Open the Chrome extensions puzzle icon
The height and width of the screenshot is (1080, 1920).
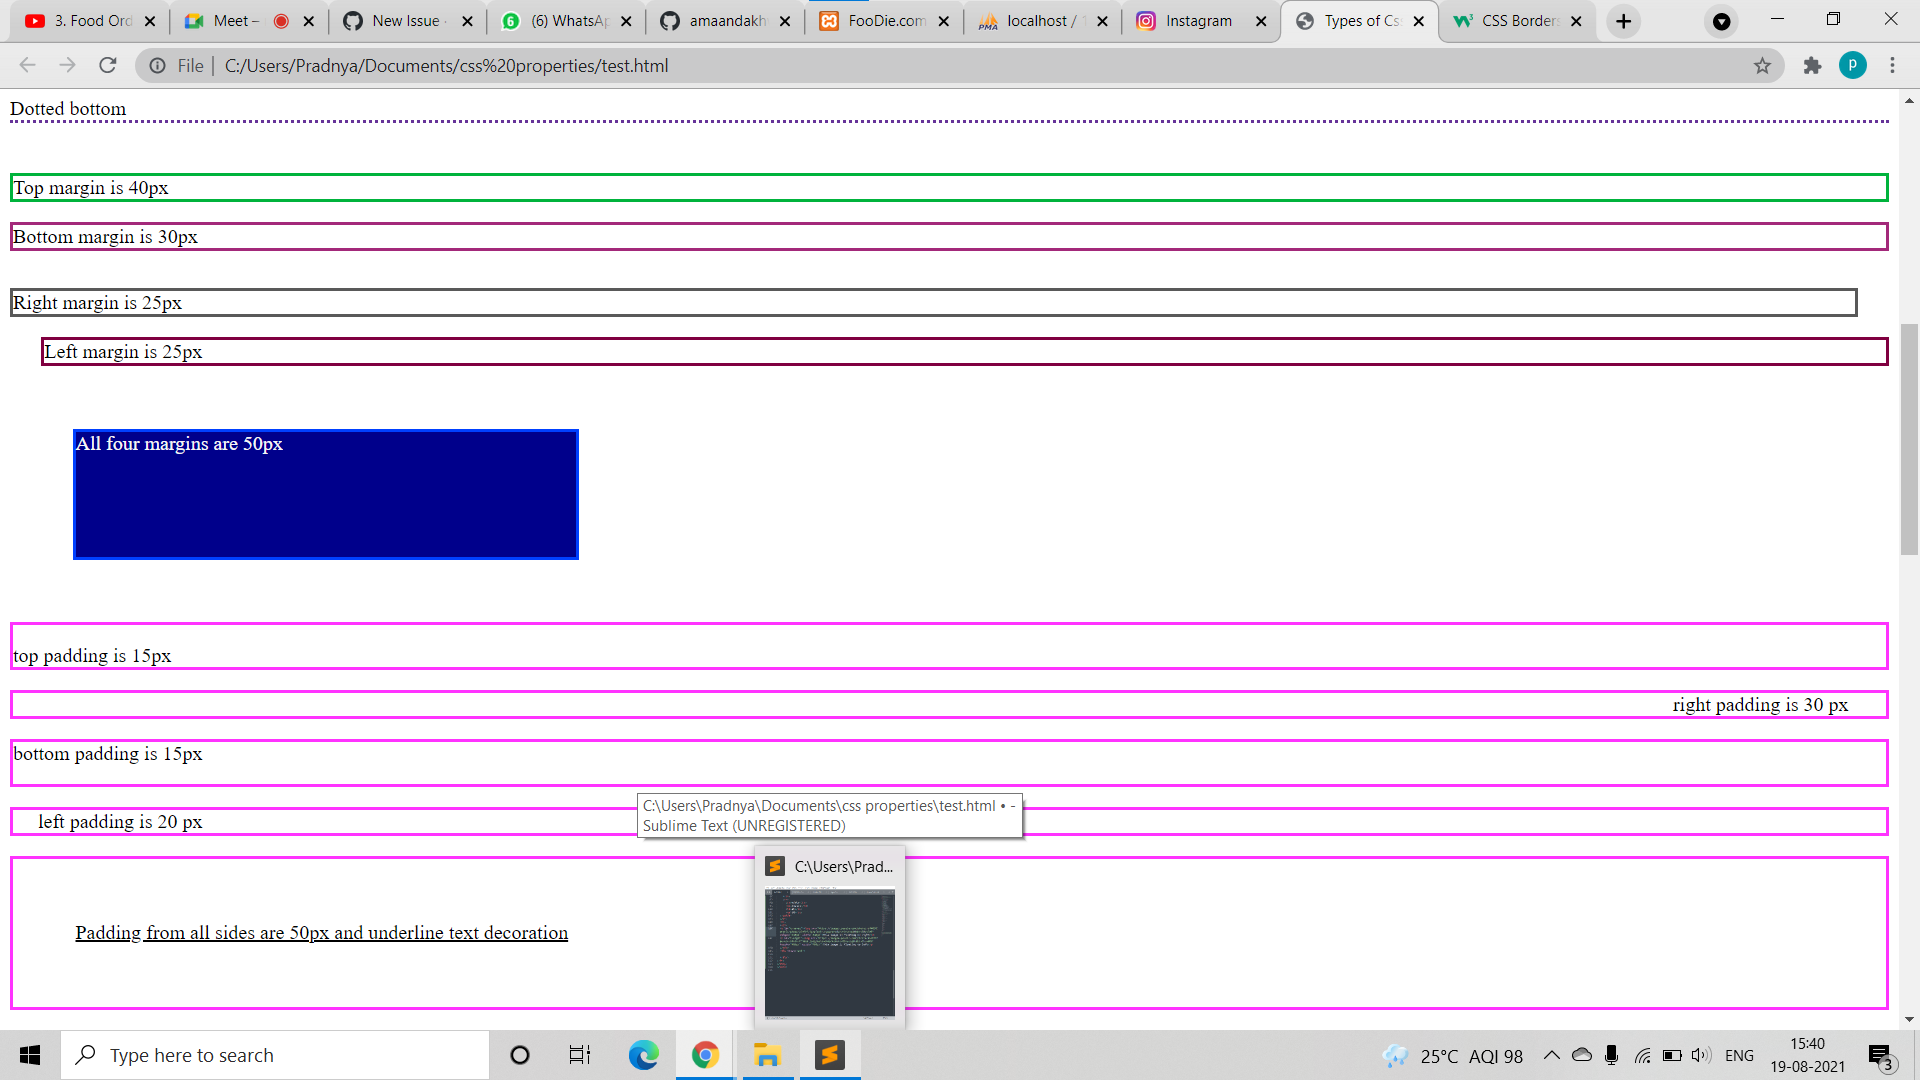click(1812, 66)
